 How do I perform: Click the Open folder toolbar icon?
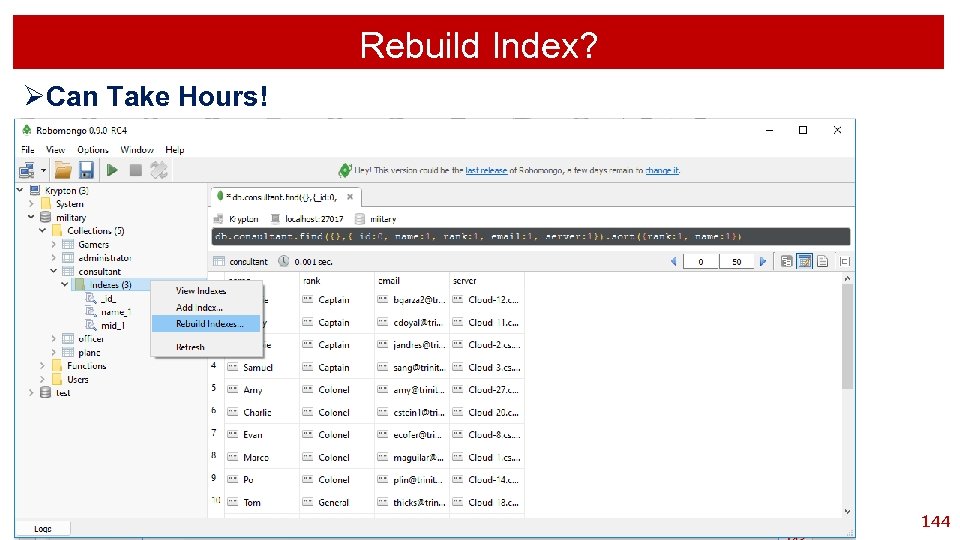tap(63, 170)
